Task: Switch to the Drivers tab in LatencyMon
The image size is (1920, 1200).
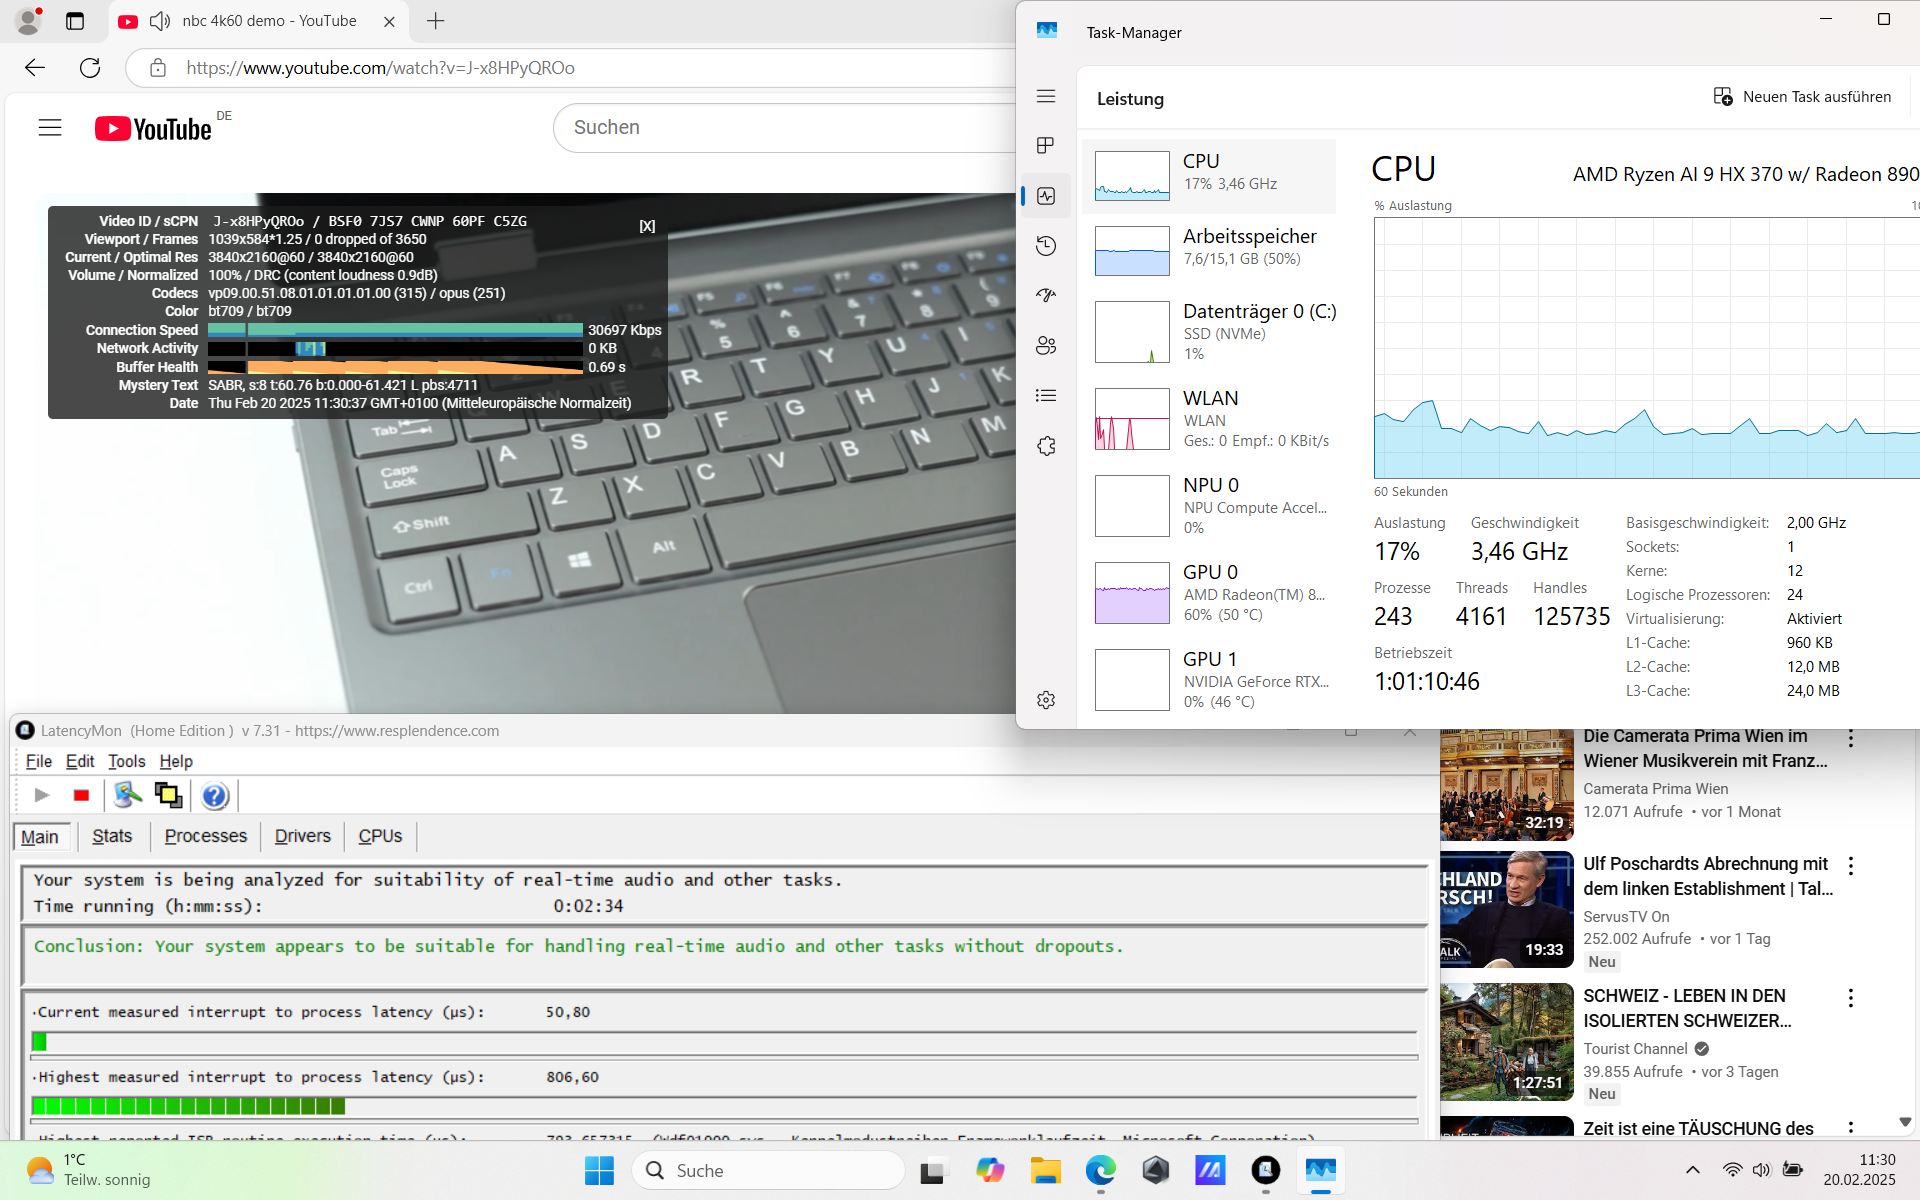Action: click(x=302, y=836)
